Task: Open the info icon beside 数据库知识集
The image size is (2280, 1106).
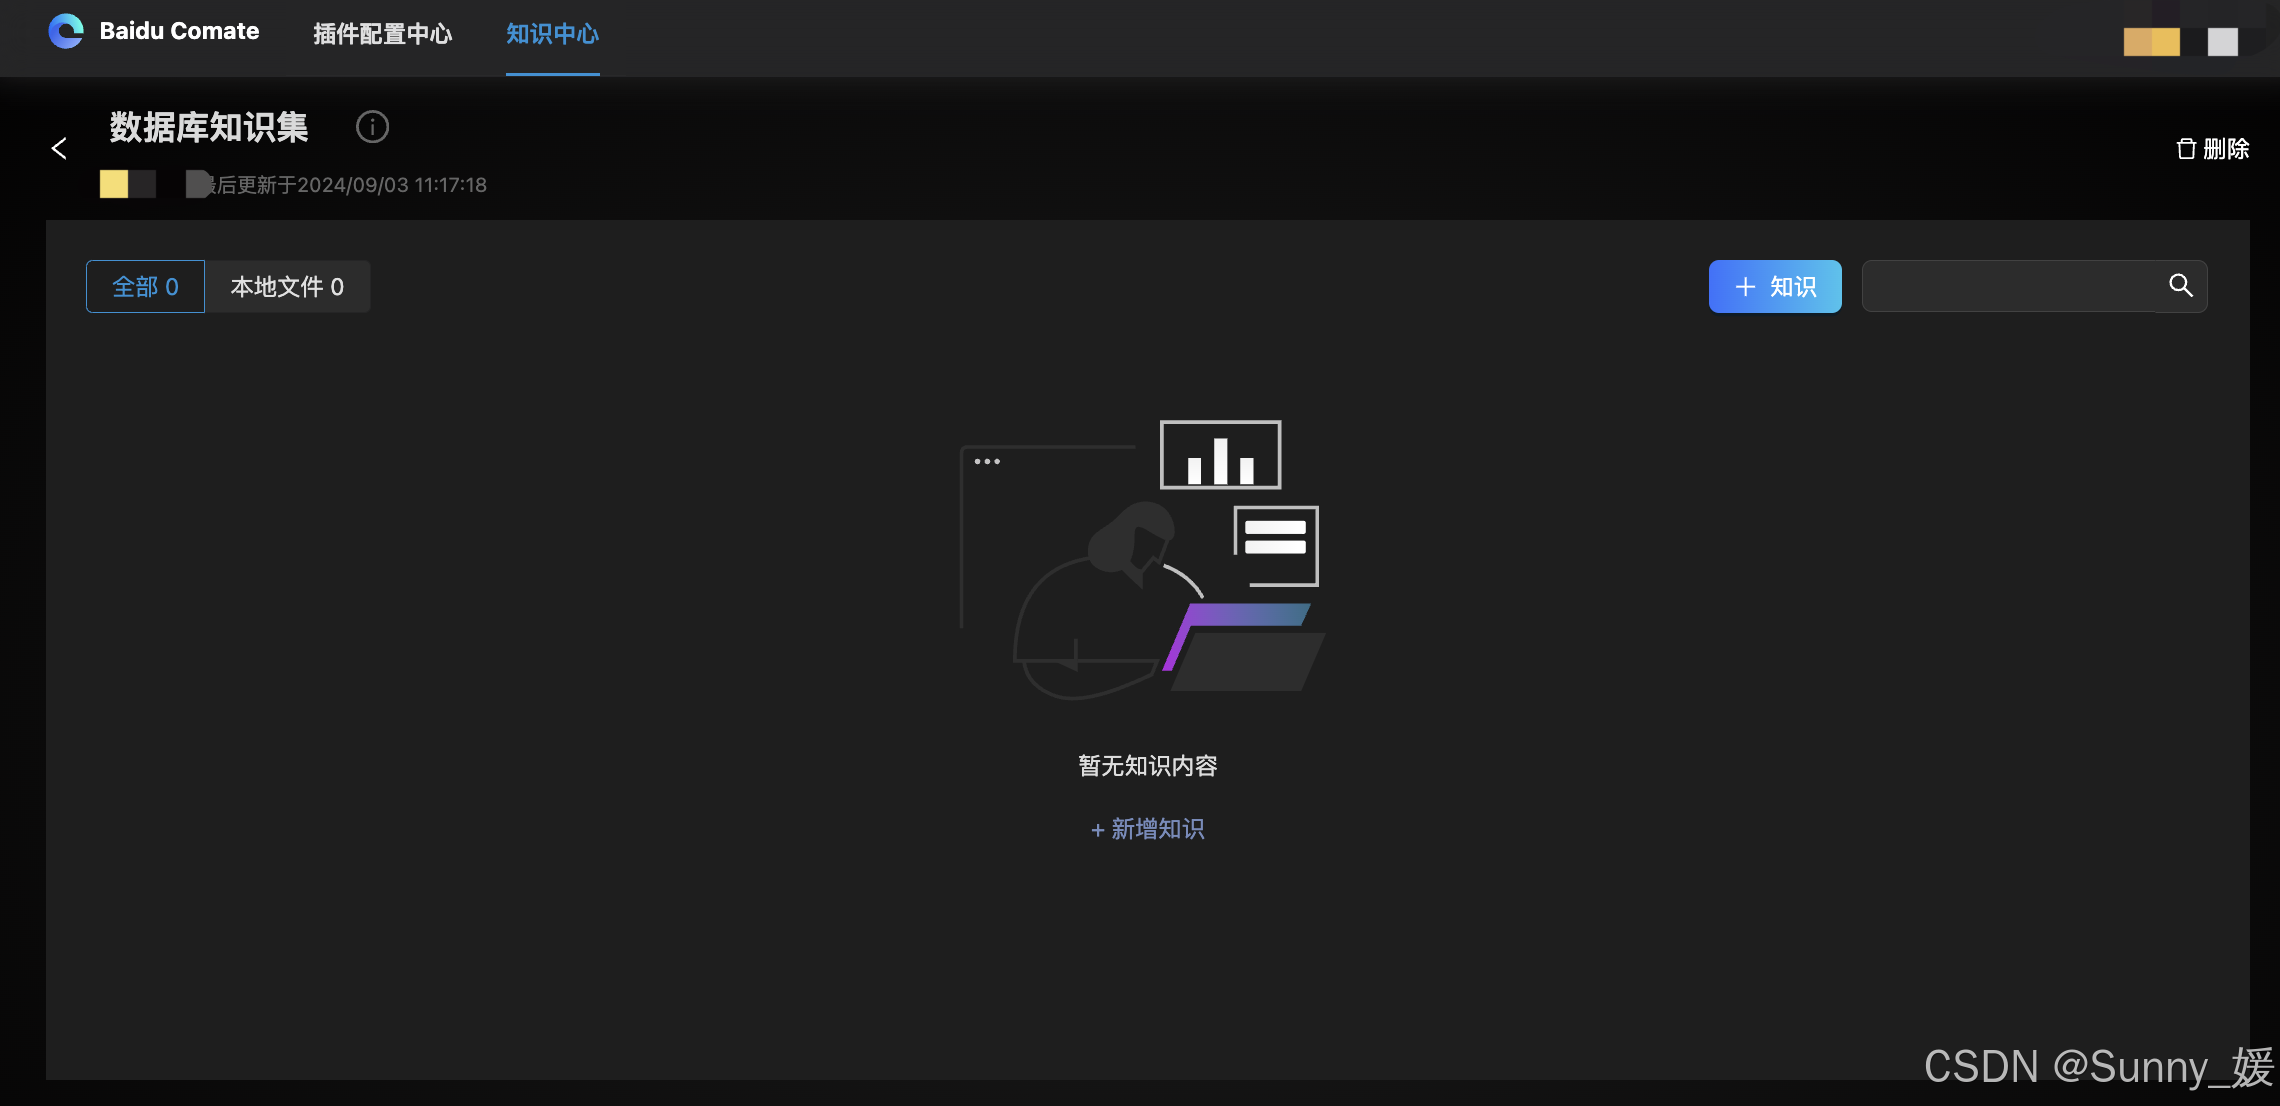Action: click(372, 127)
